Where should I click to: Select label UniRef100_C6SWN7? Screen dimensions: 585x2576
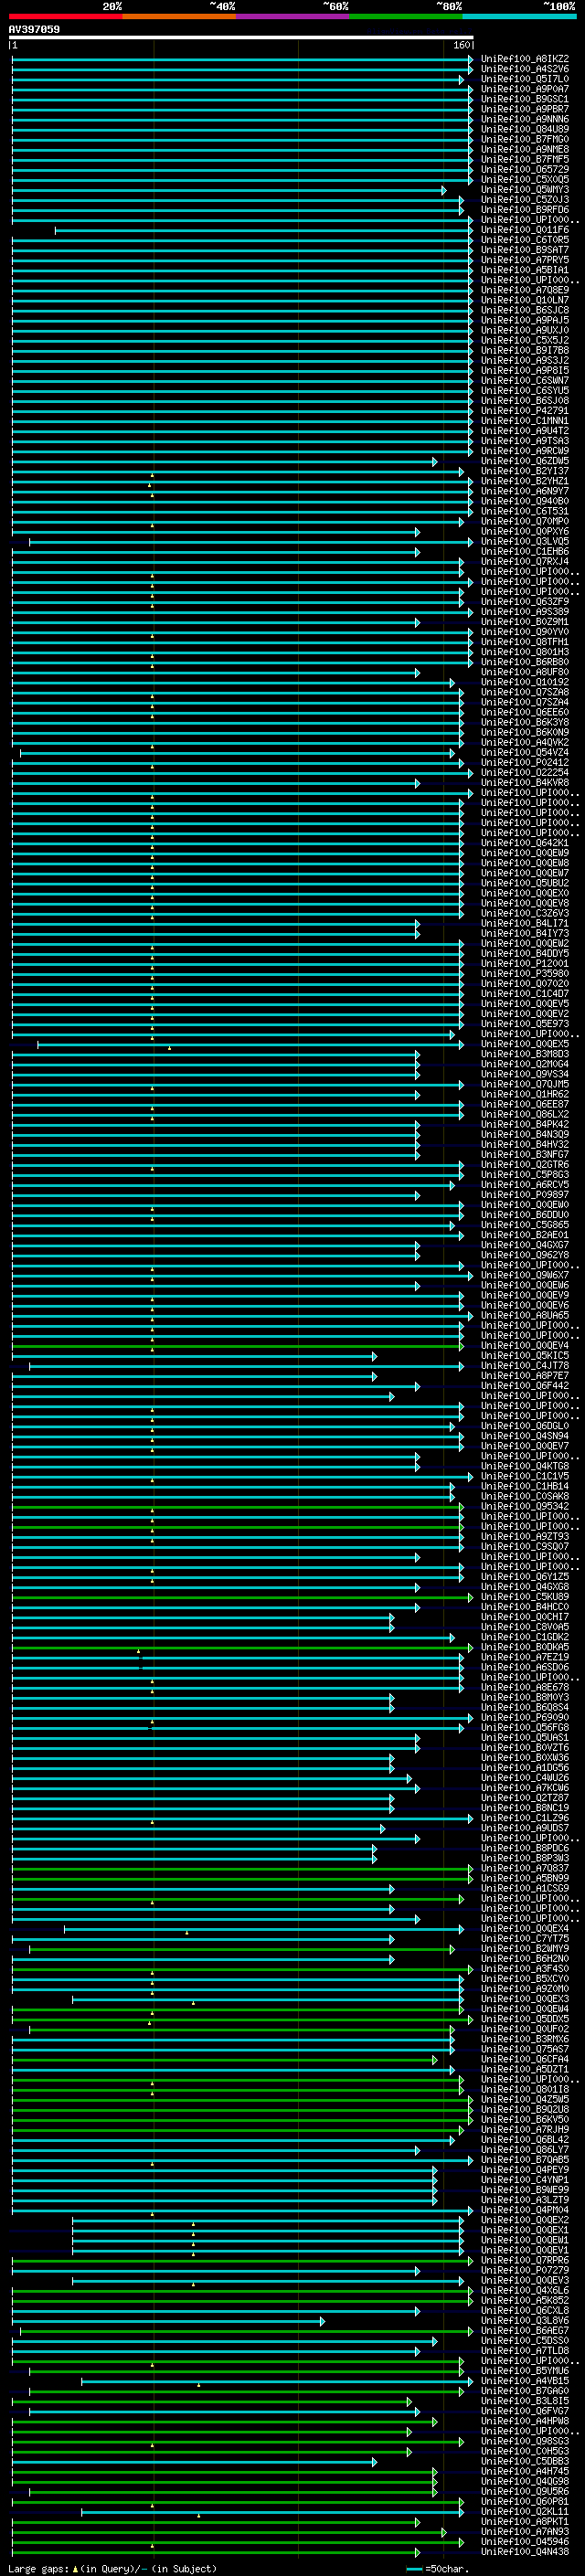[x=525, y=380]
